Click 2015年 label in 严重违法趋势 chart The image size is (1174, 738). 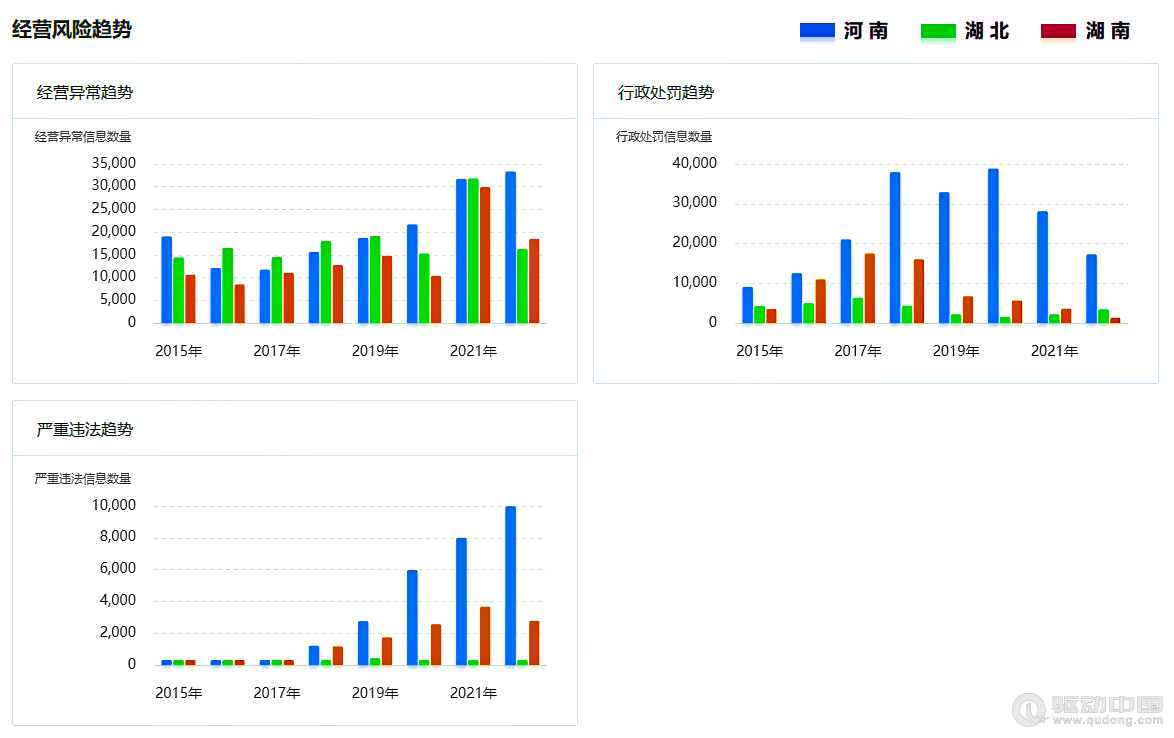click(179, 693)
